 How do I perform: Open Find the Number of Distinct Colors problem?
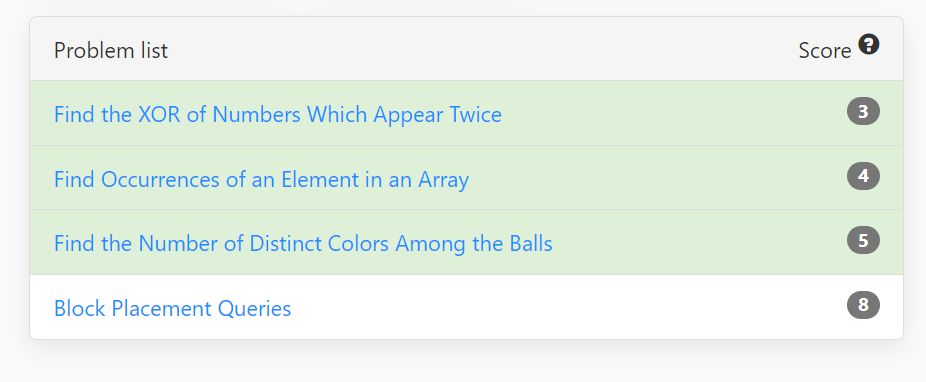[x=303, y=243]
